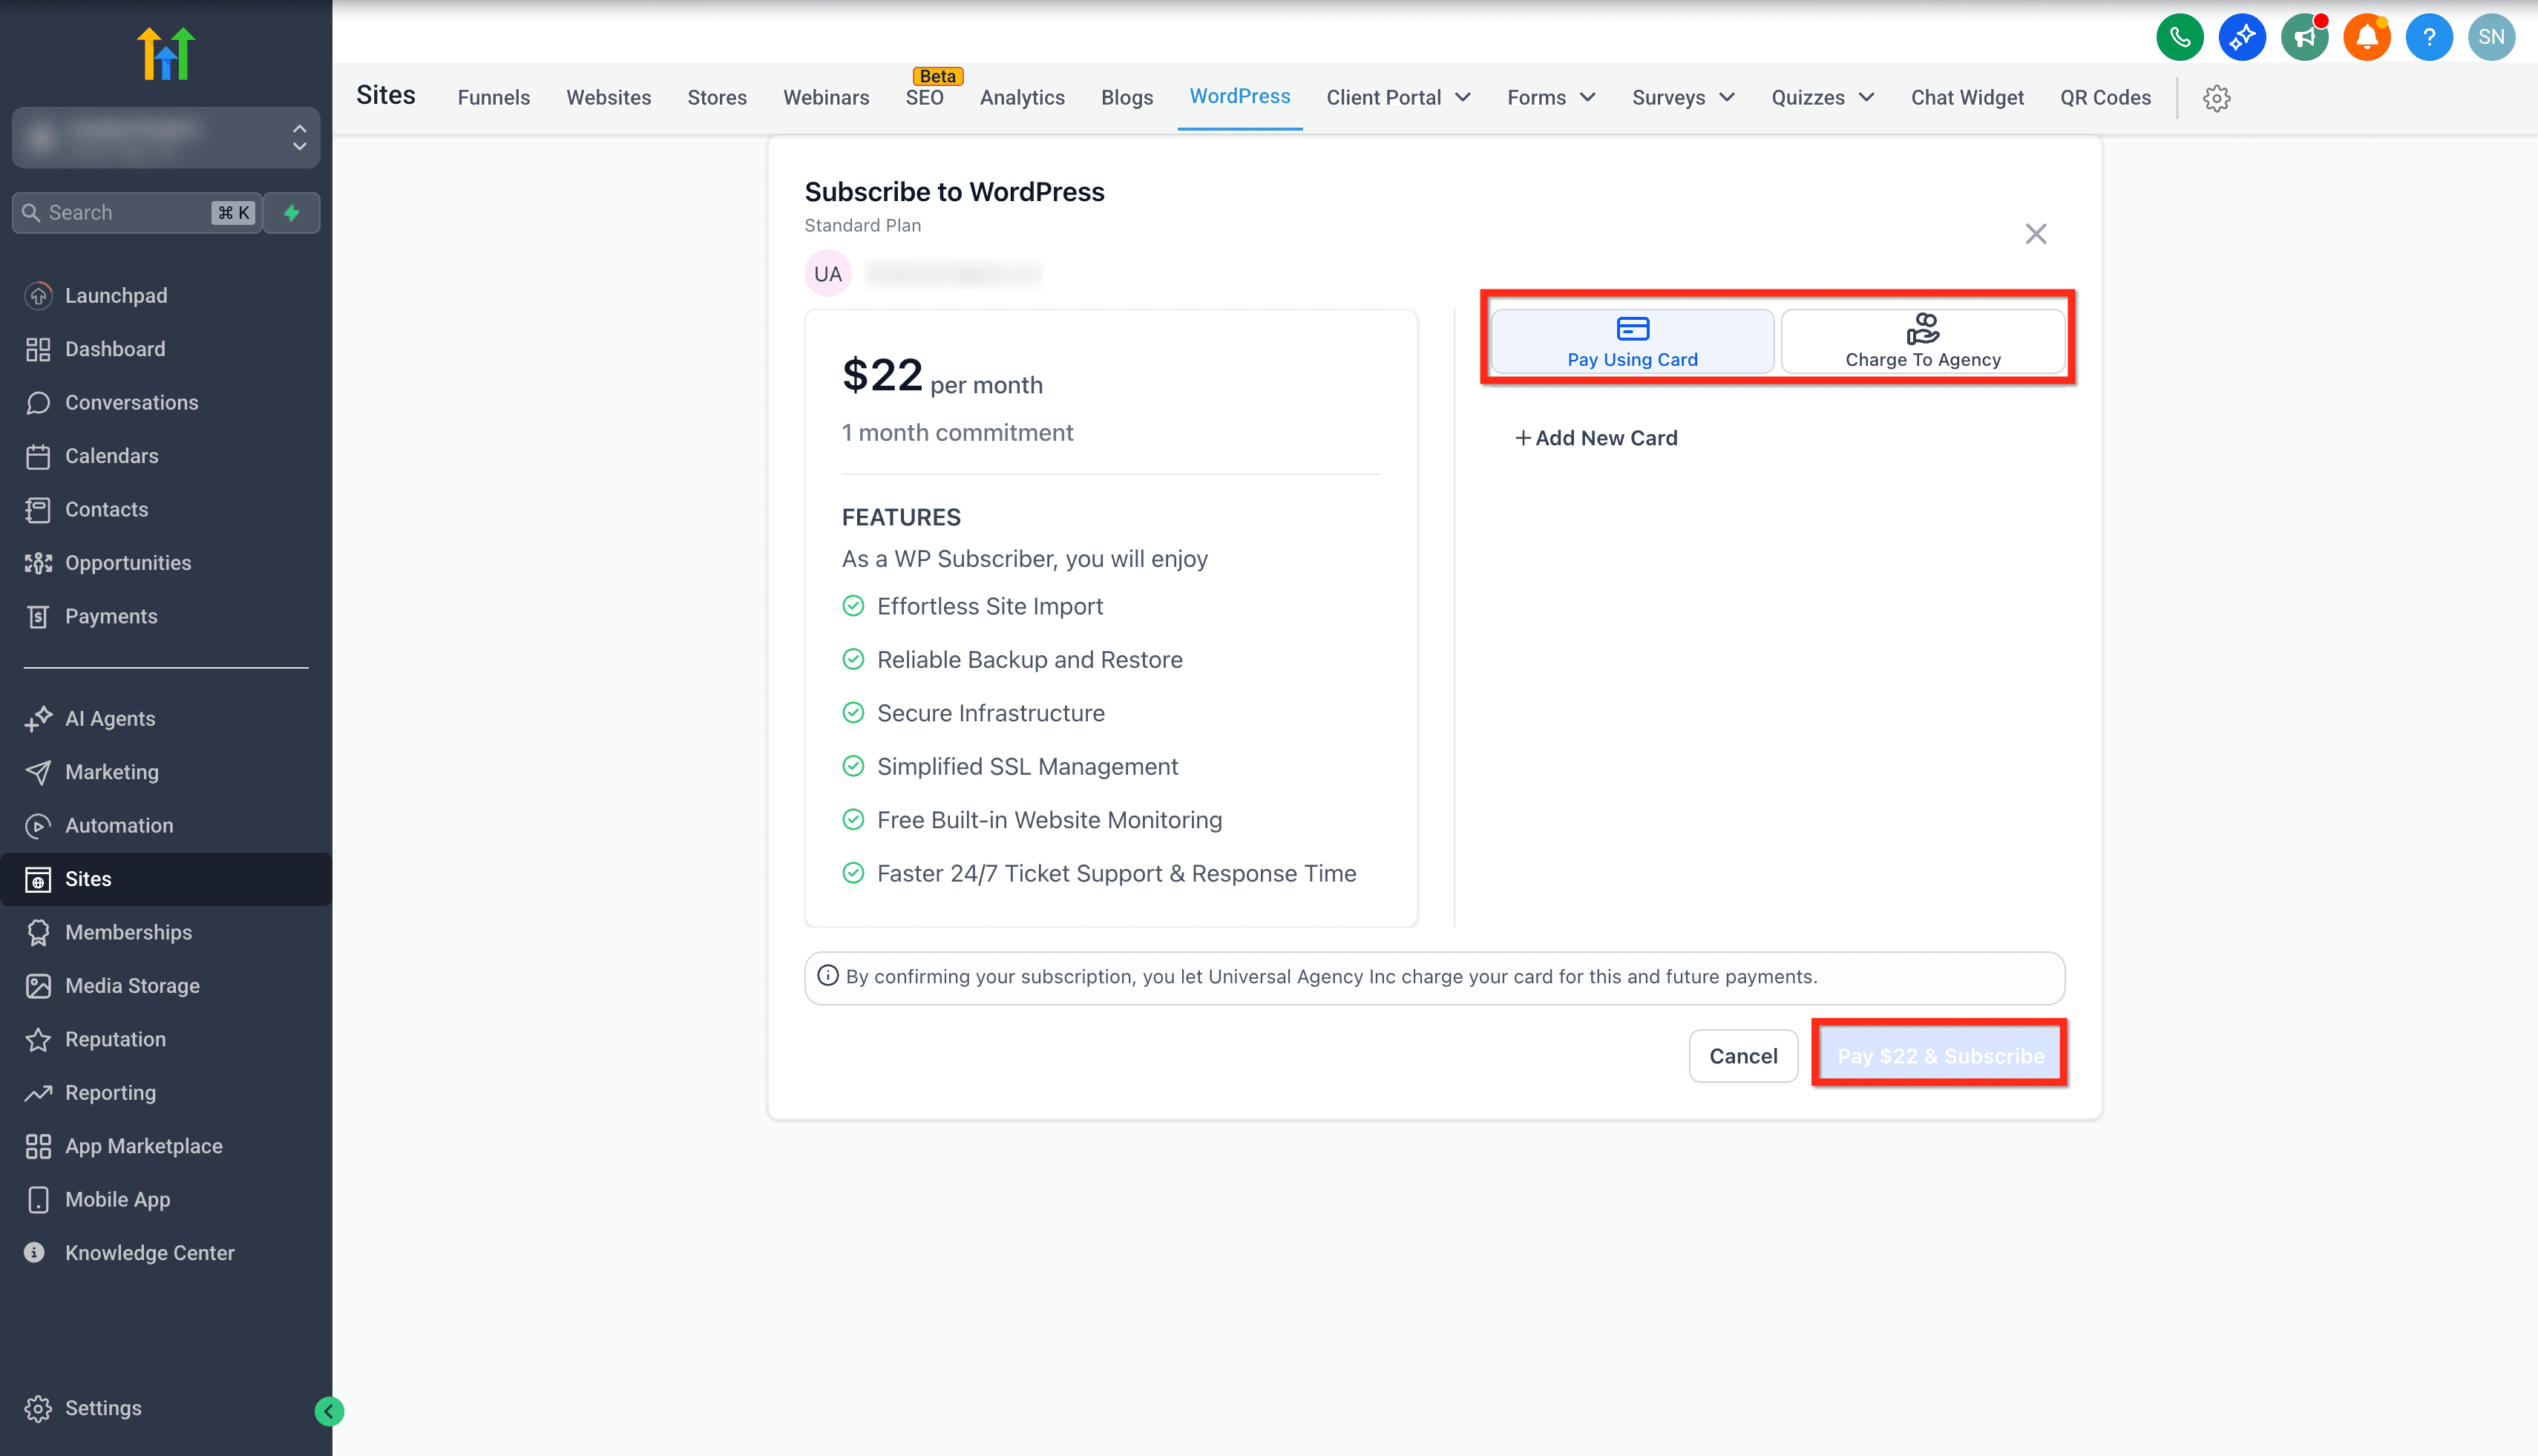Select the WordPress tab
This screenshot has width=2538, height=1456.
[x=1240, y=96]
